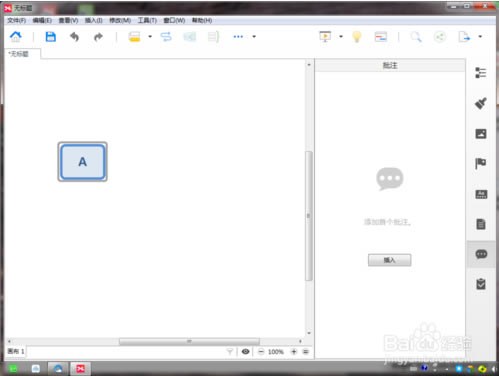Click the filter funnel in status bar
499x376 pixels.
point(230,351)
